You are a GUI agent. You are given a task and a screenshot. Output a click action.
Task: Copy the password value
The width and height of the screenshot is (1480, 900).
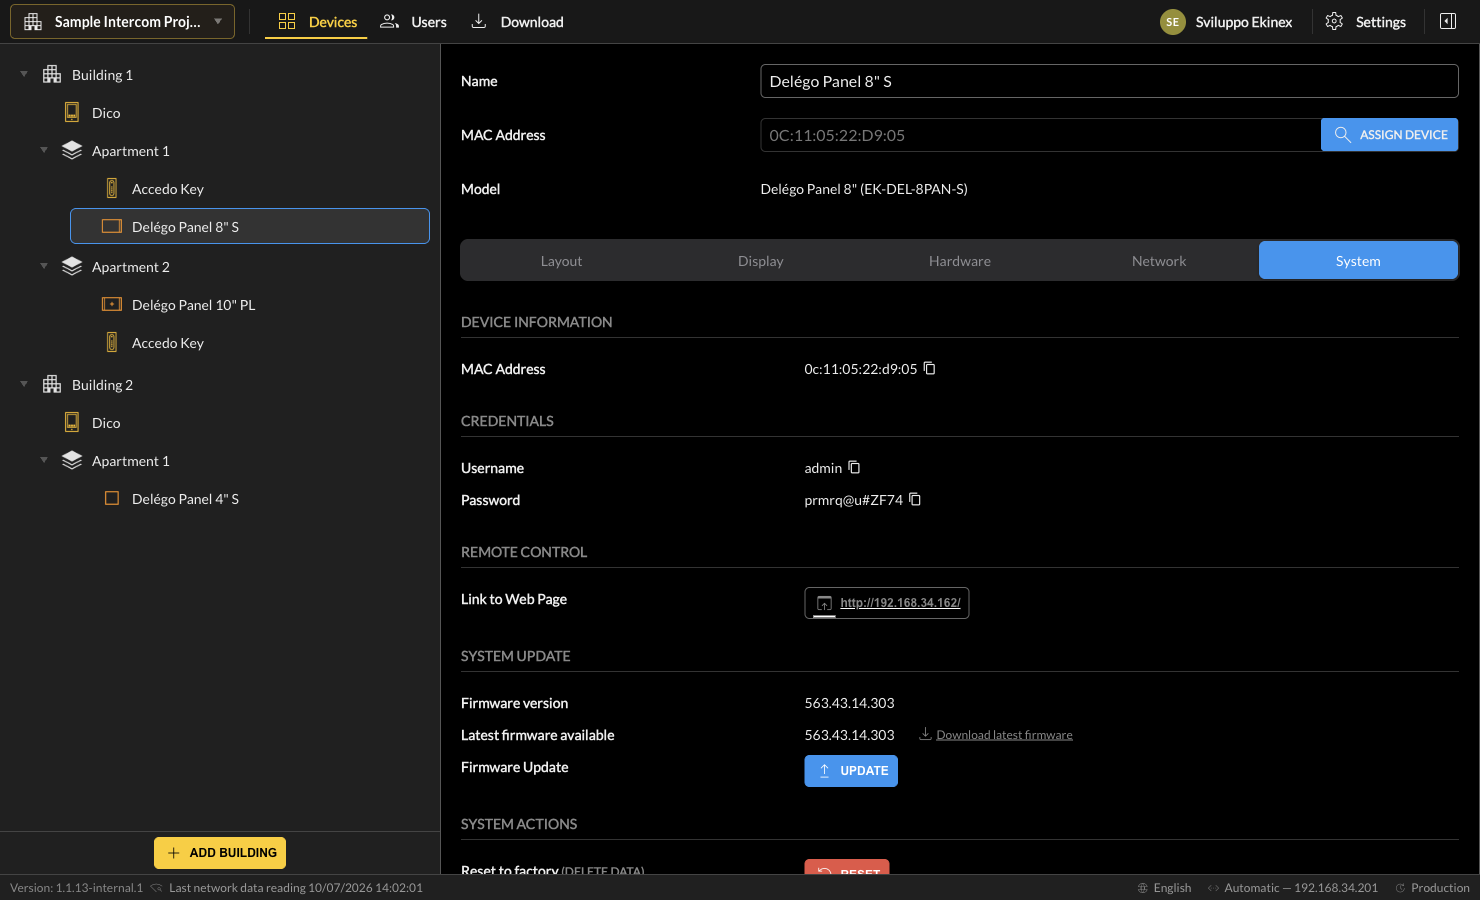point(915,499)
